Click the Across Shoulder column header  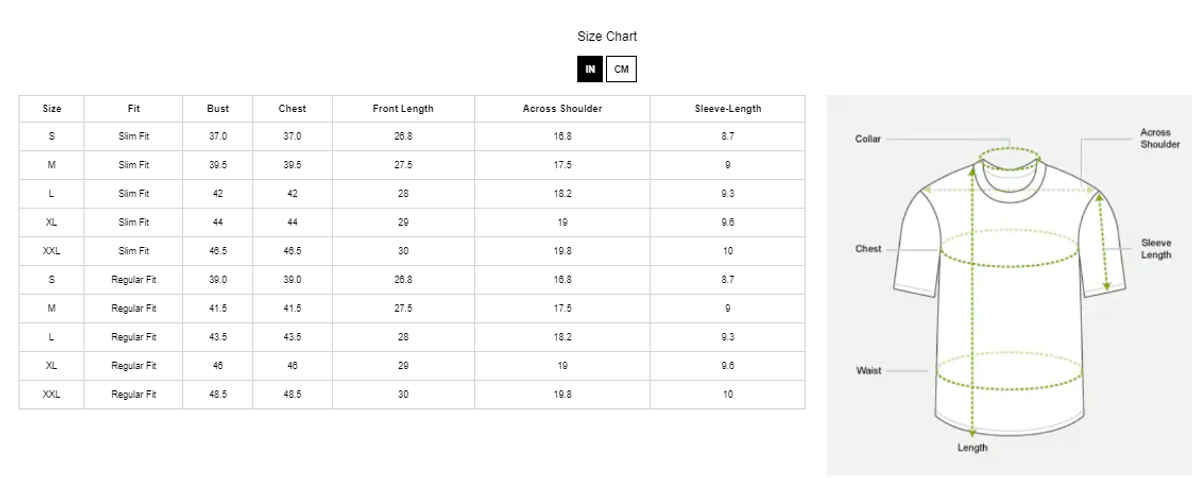tap(562, 108)
